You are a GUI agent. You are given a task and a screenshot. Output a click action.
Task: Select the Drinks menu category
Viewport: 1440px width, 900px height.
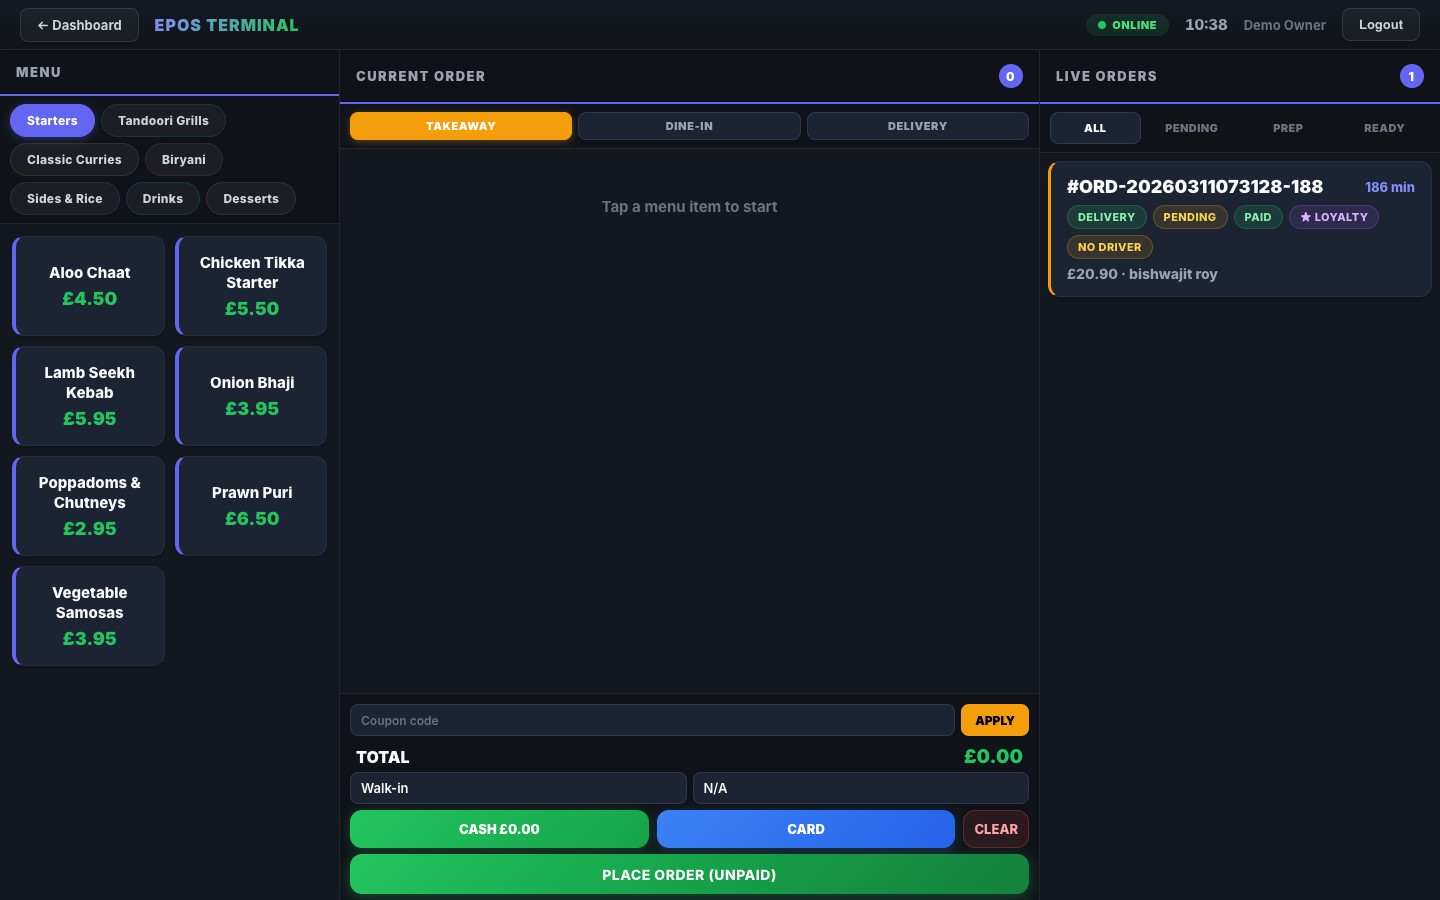point(163,198)
